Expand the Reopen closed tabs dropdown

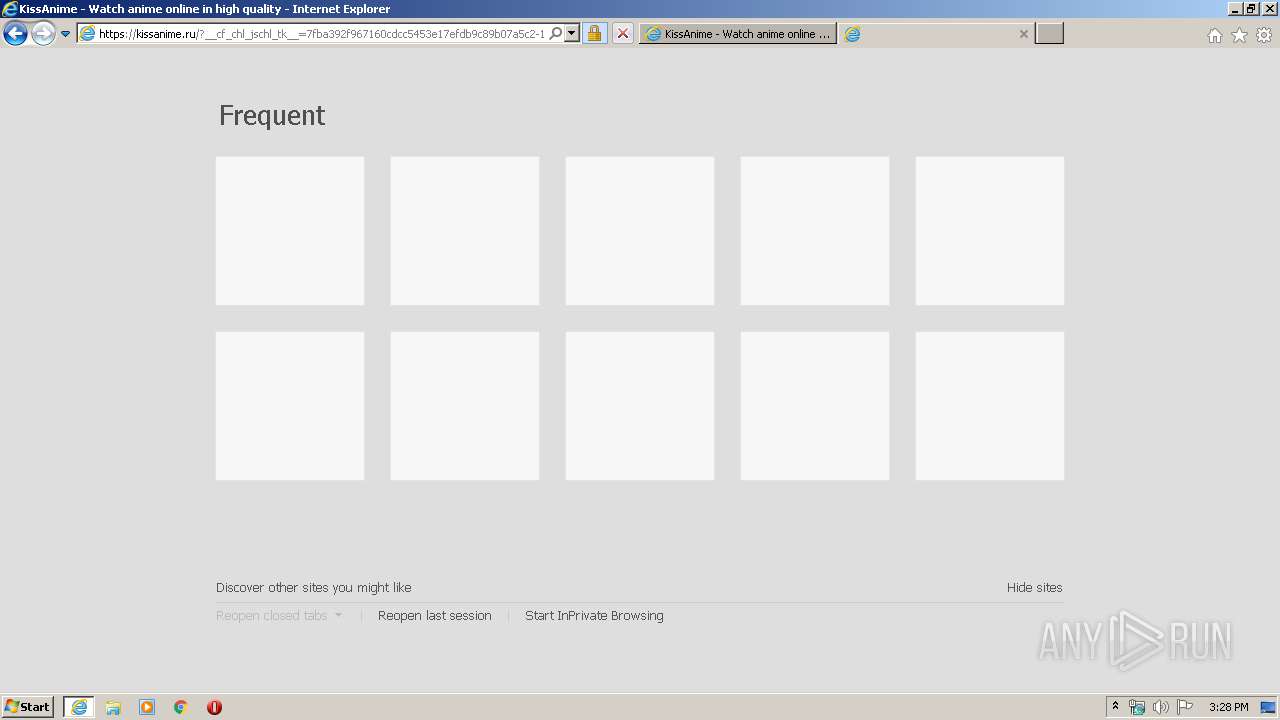pyautogui.click(x=279, y=616)
